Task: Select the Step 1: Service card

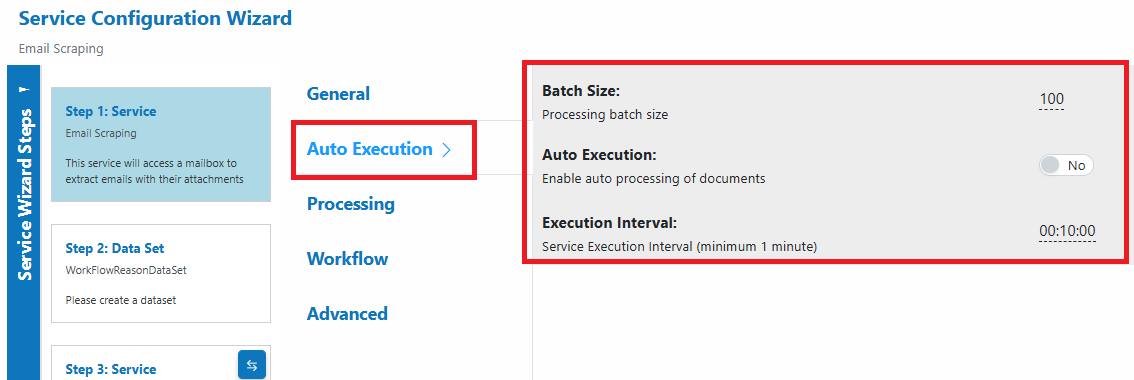Action: pyautogui.click(x=161, y=145)
